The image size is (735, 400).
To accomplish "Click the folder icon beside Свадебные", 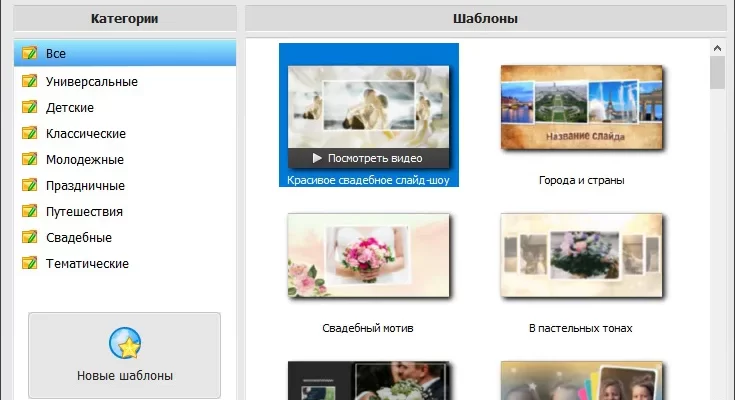I will [30, 237].
